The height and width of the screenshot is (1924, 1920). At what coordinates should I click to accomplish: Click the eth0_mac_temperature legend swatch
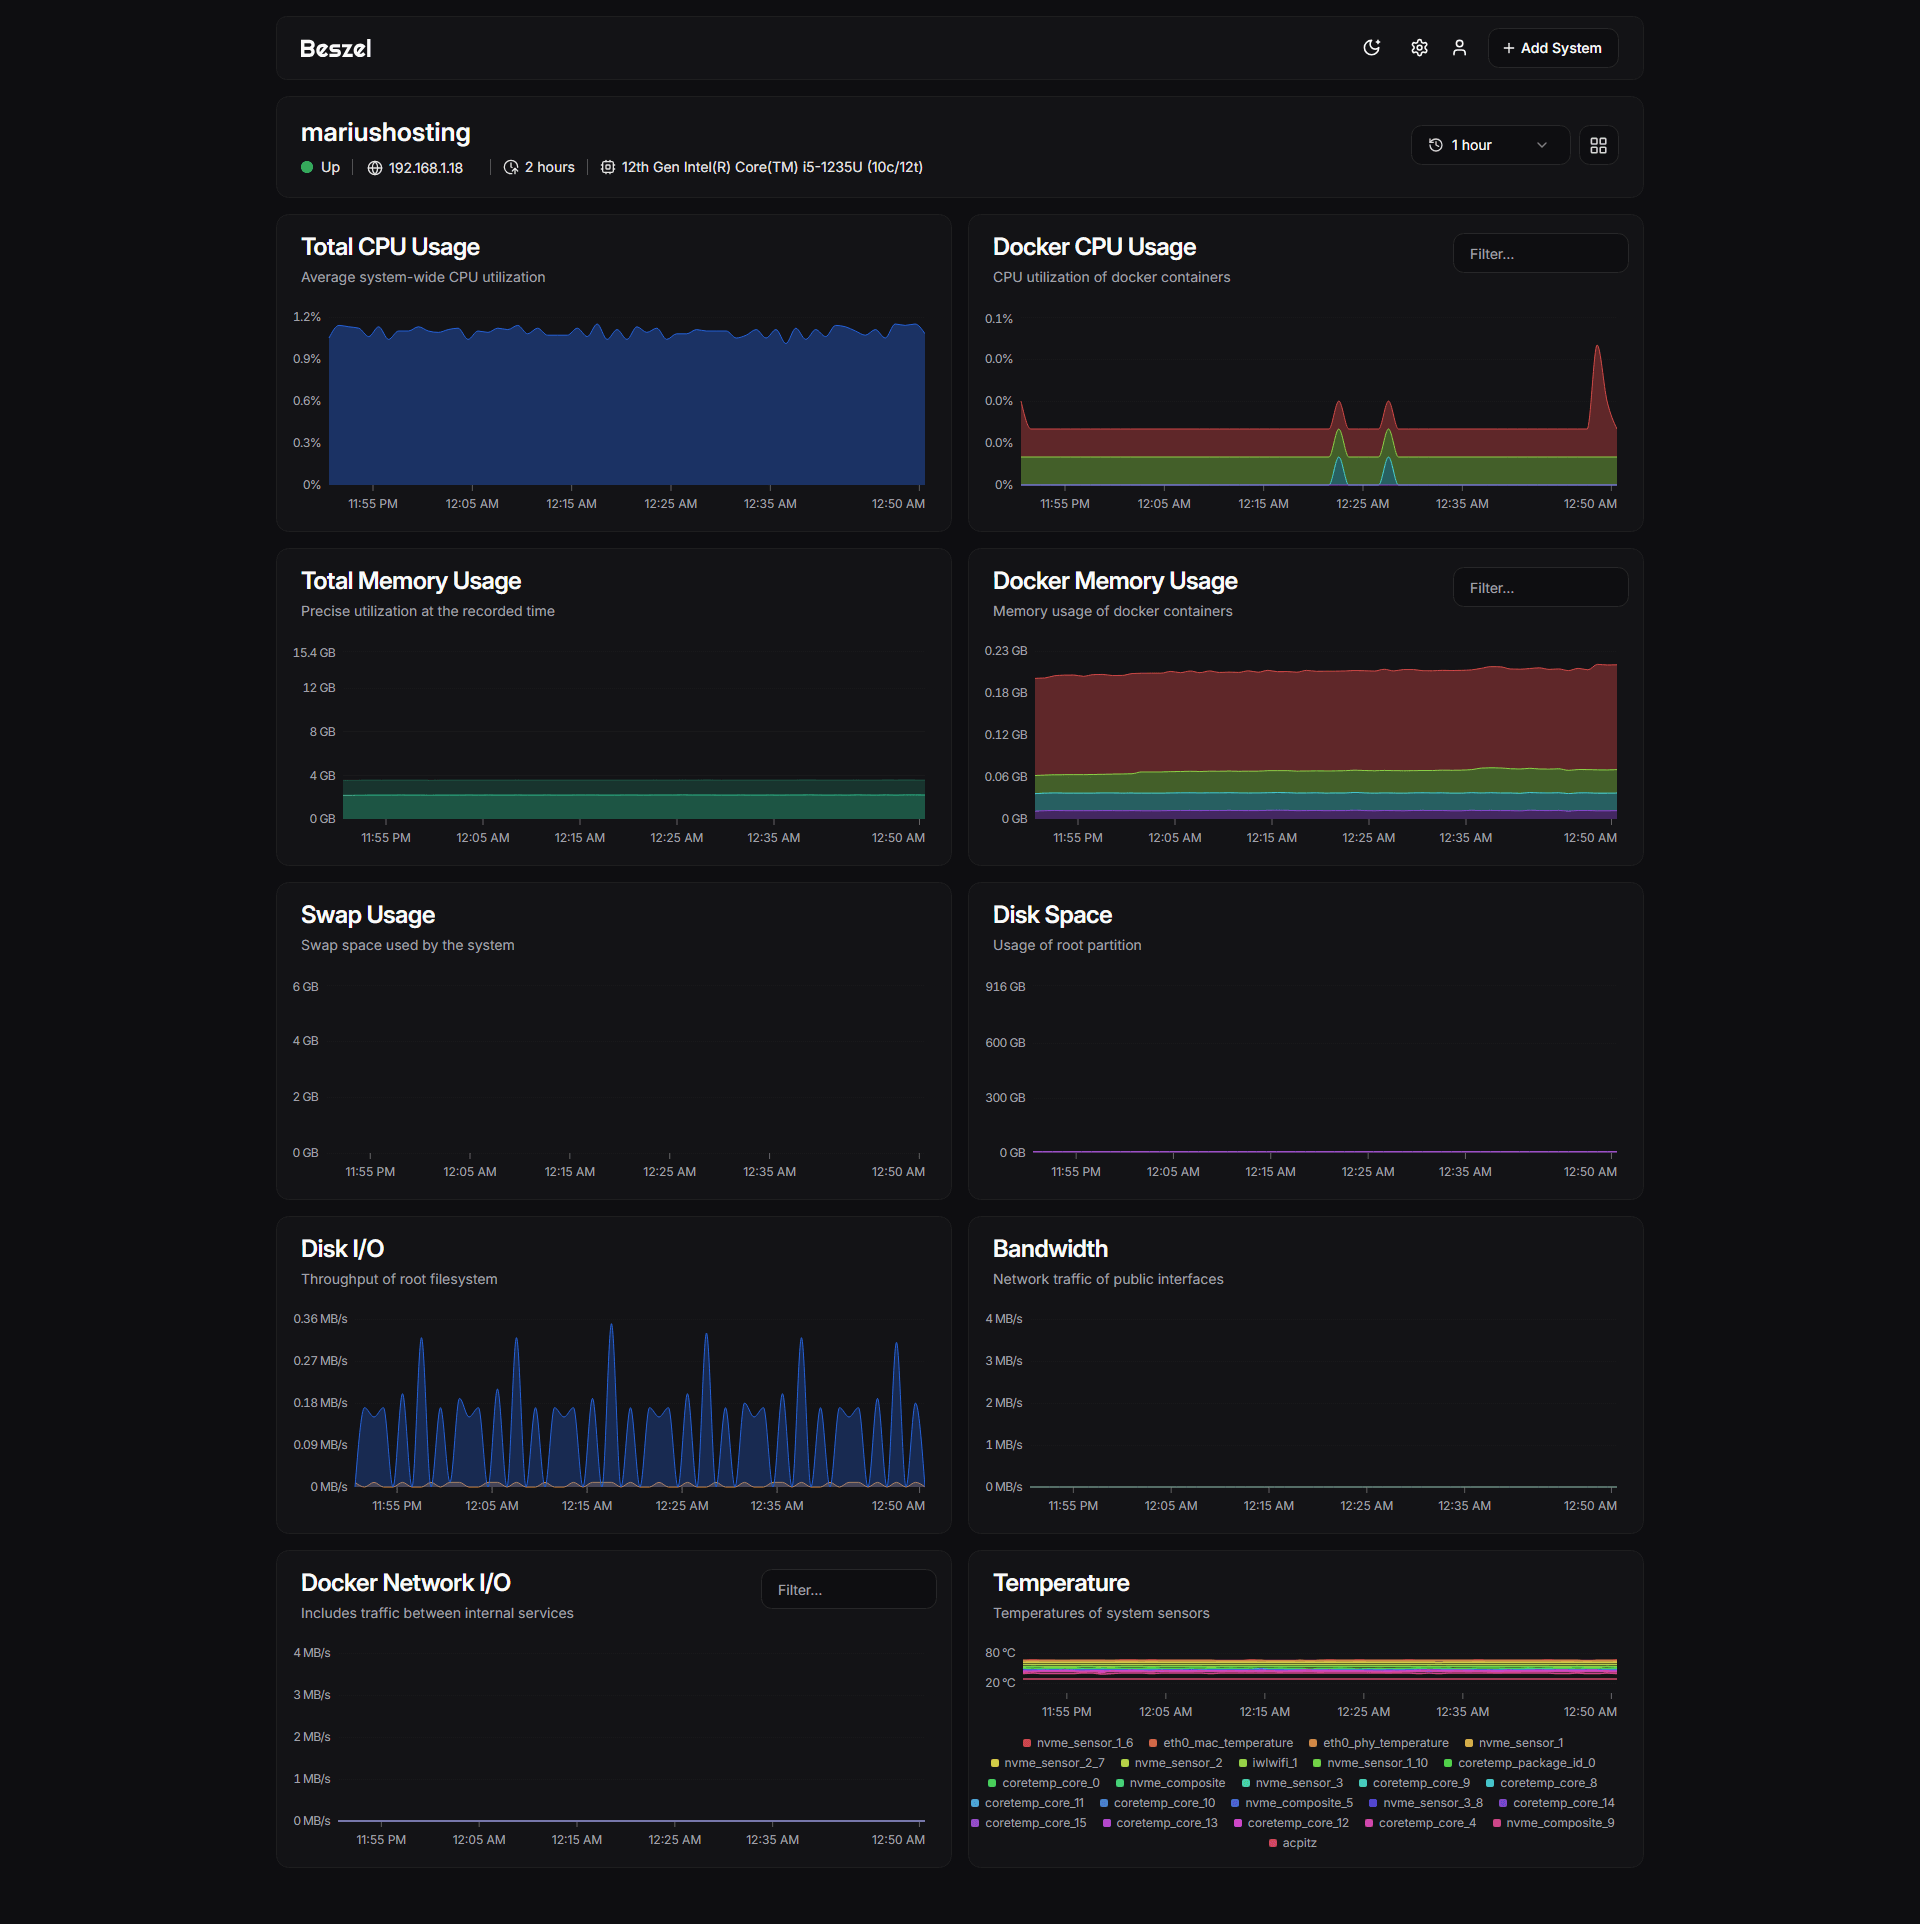tap(1153, 1743)
